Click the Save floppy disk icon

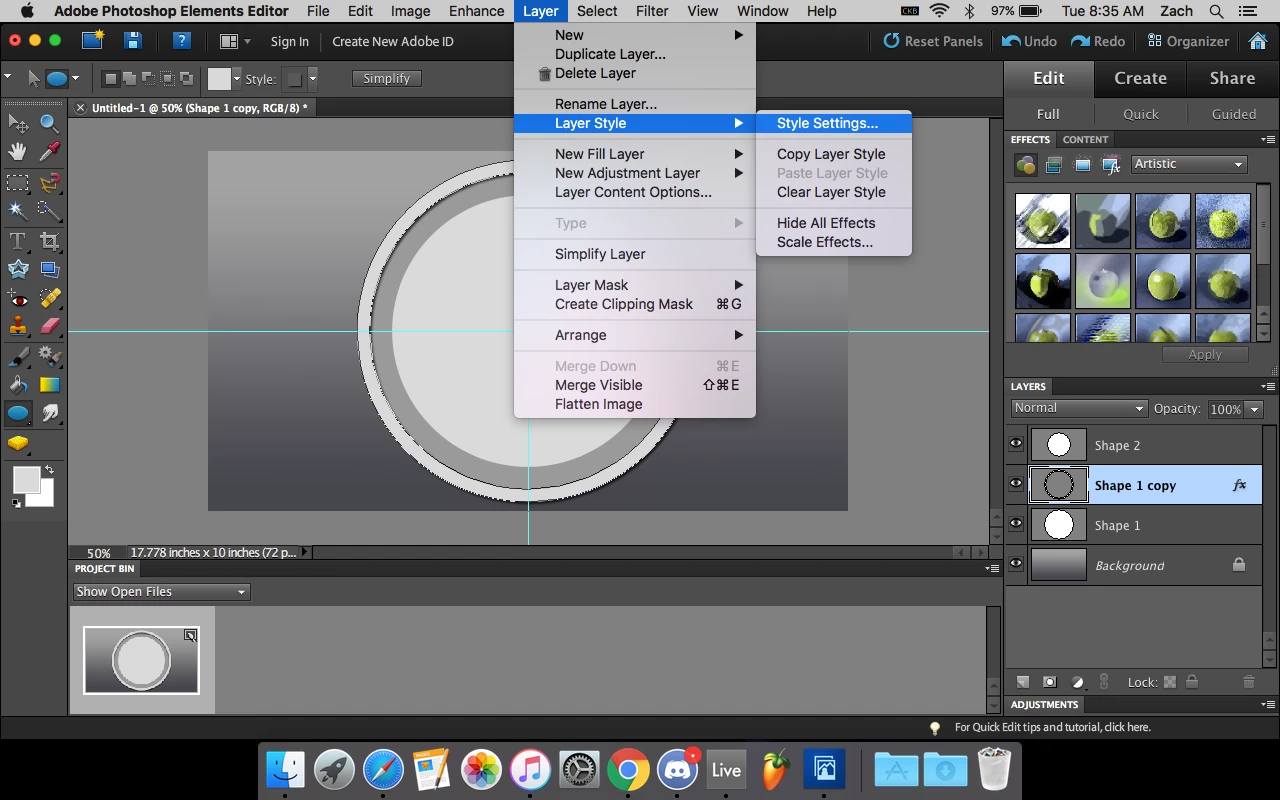132,41
